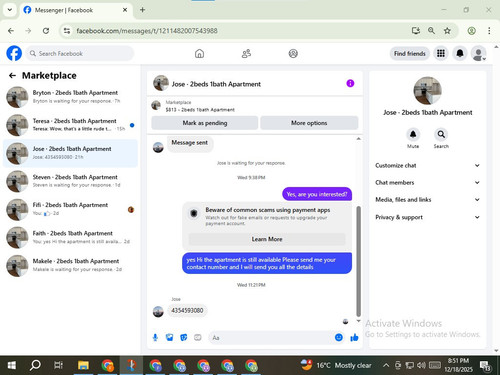500x375 pixels.
Task: Open the Windows notification center icon
Action: 485,366
